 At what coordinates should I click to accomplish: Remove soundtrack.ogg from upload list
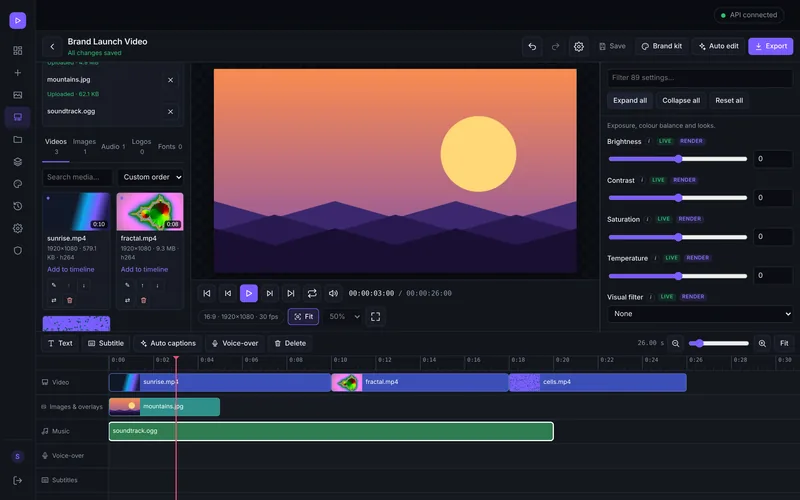[x=170, y=112]
